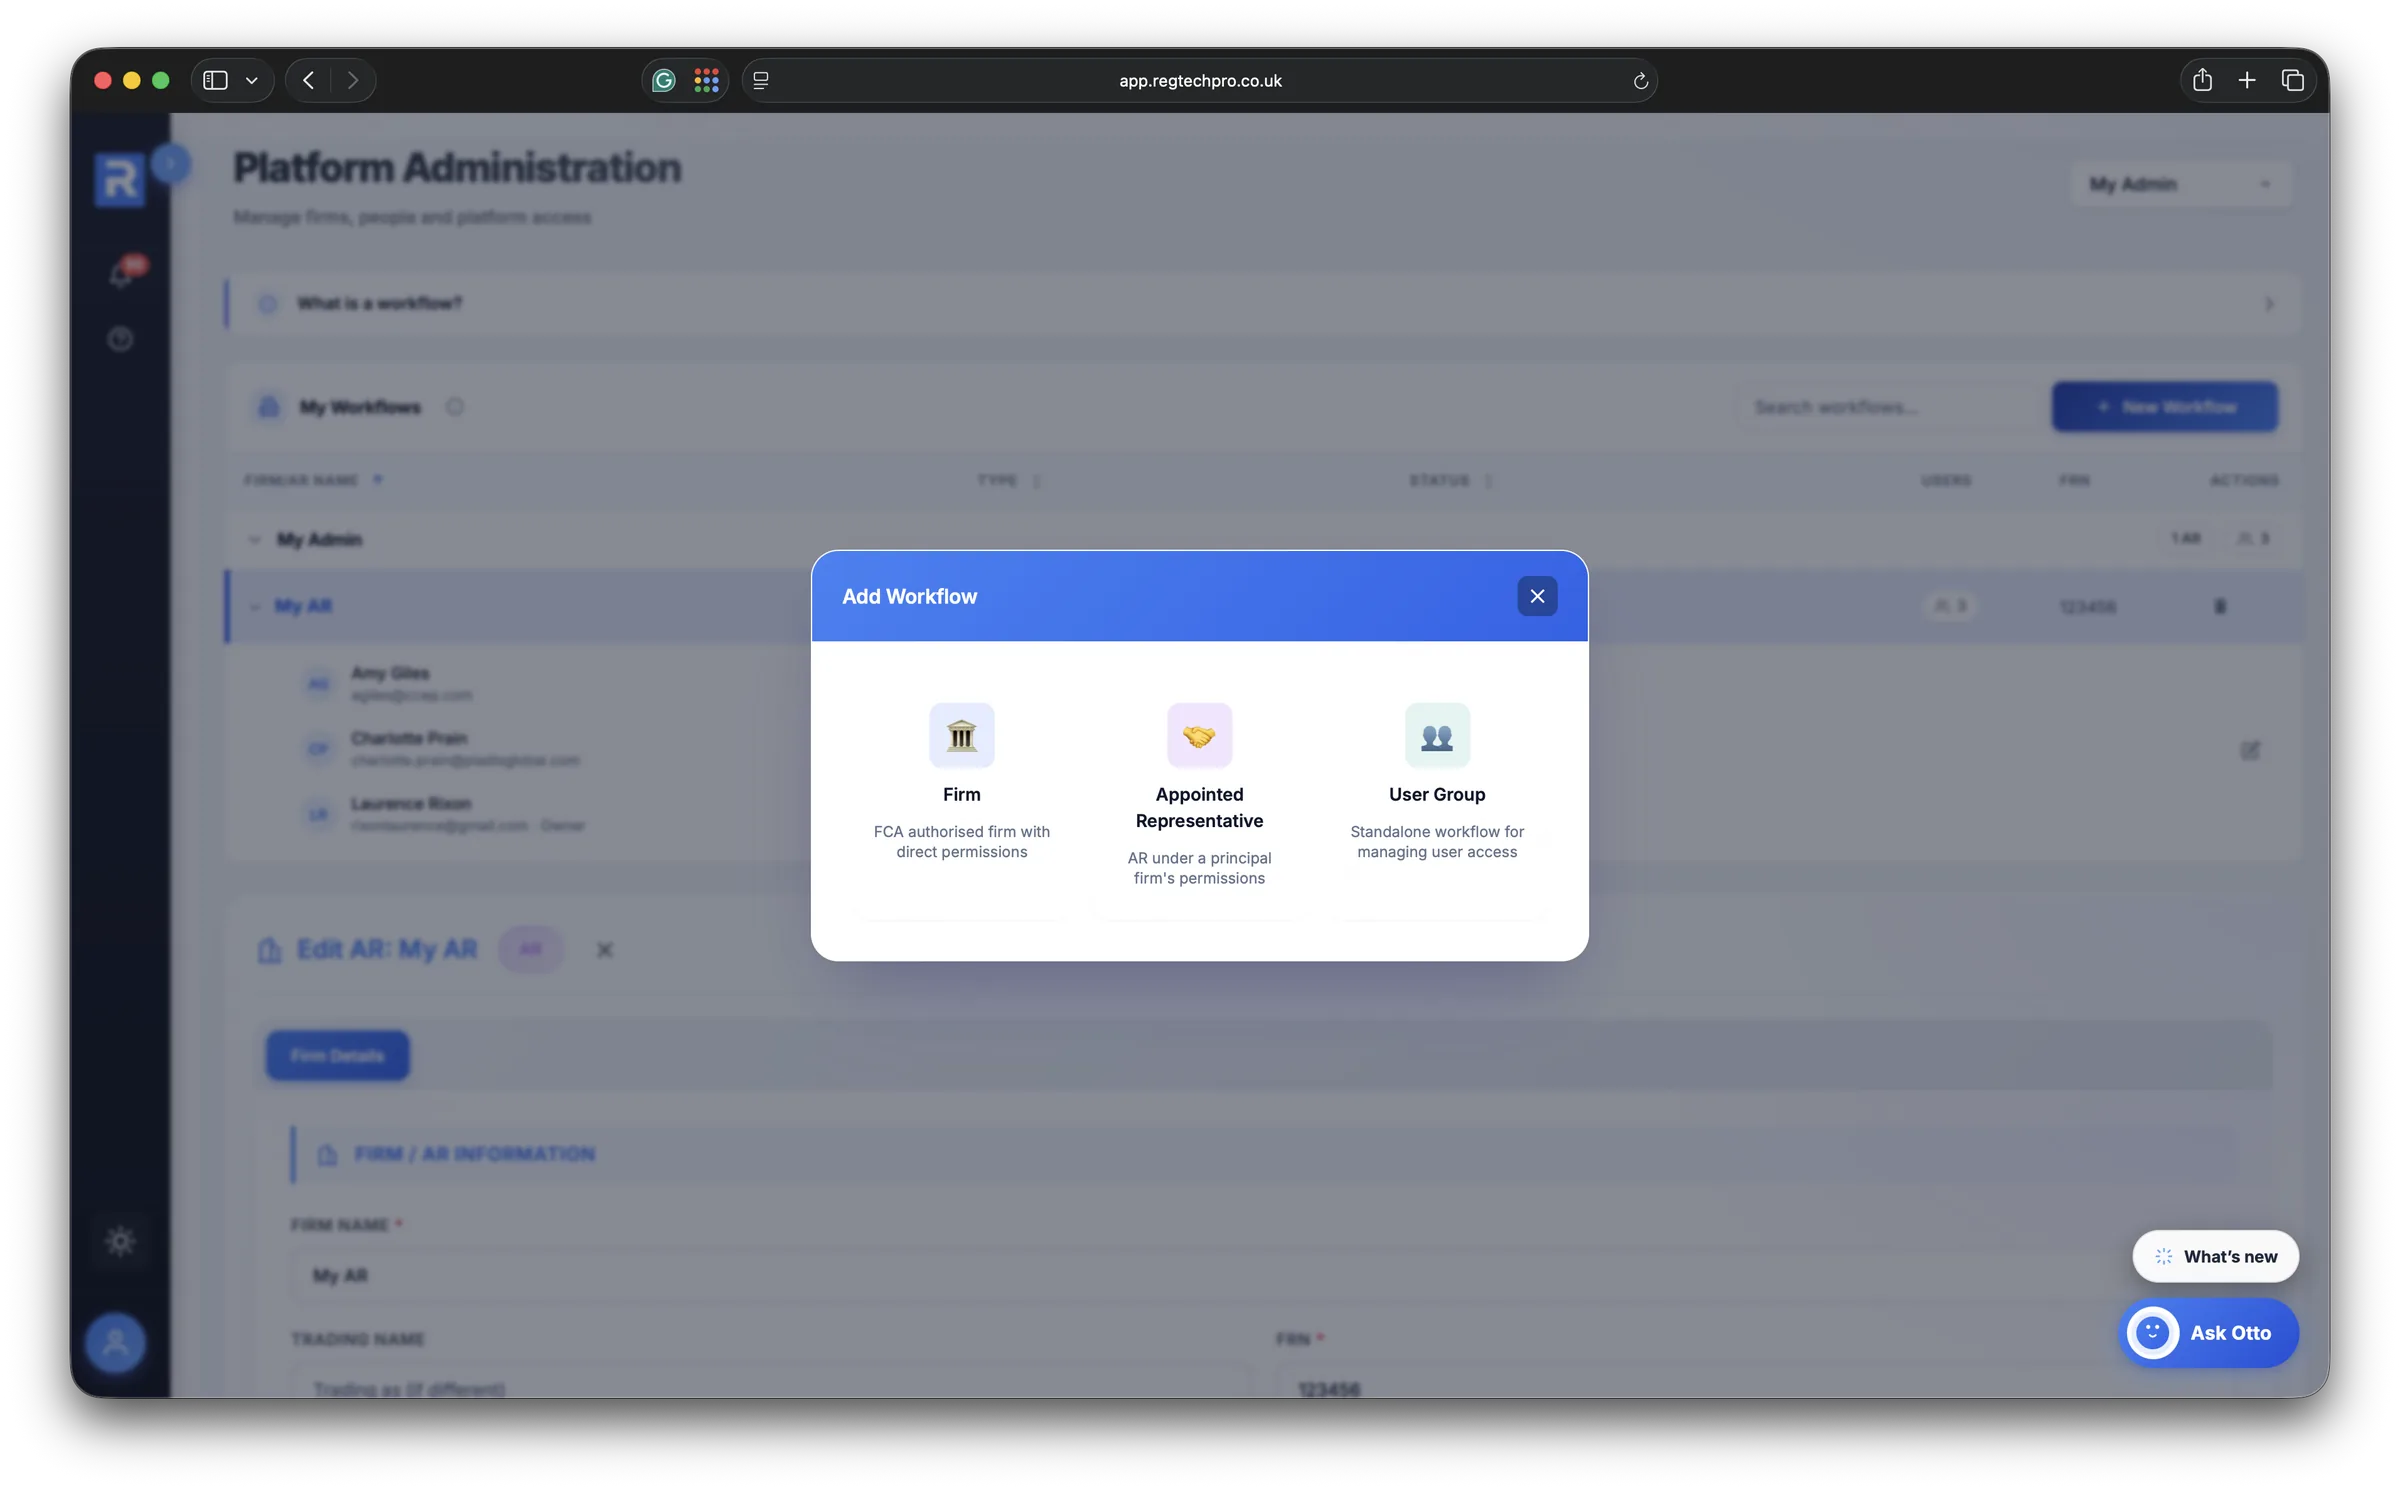Click the New Workflow button
This screenshot has height=1491, width=2400.
tap(2164, 407)
